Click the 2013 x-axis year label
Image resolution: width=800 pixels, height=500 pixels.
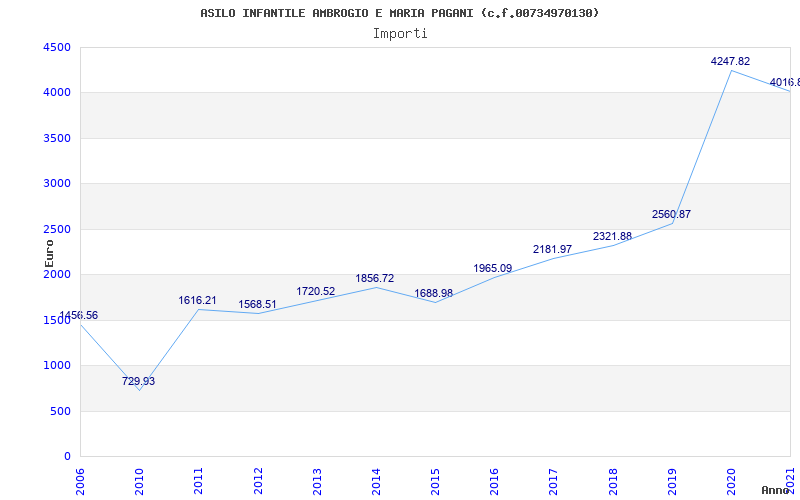coord(317,481)
